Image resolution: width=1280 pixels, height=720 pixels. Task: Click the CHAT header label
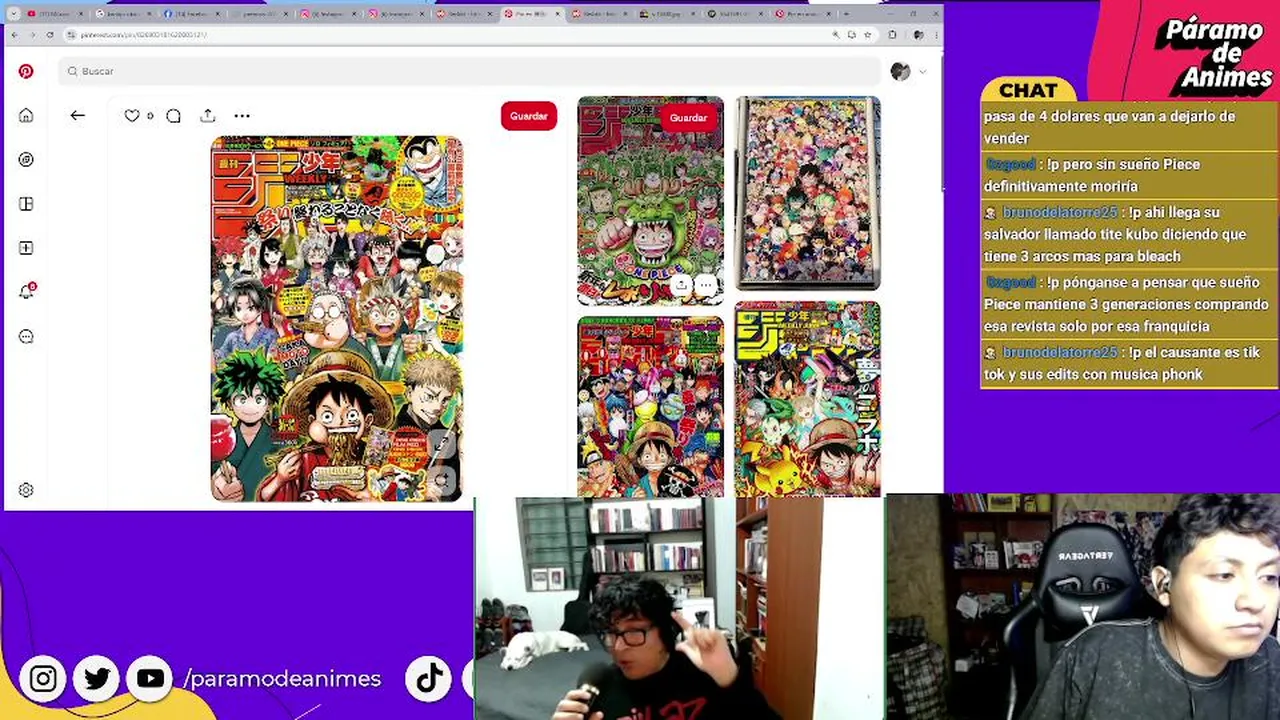(1028, 91)
